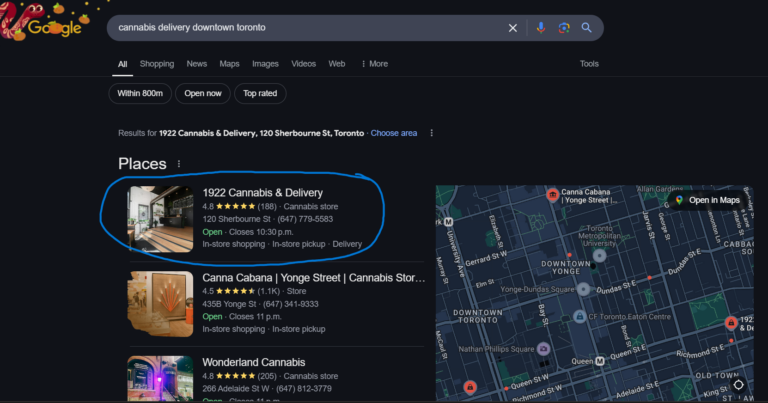Switch to the News tab
768x403 pixels.
[196, 64]
